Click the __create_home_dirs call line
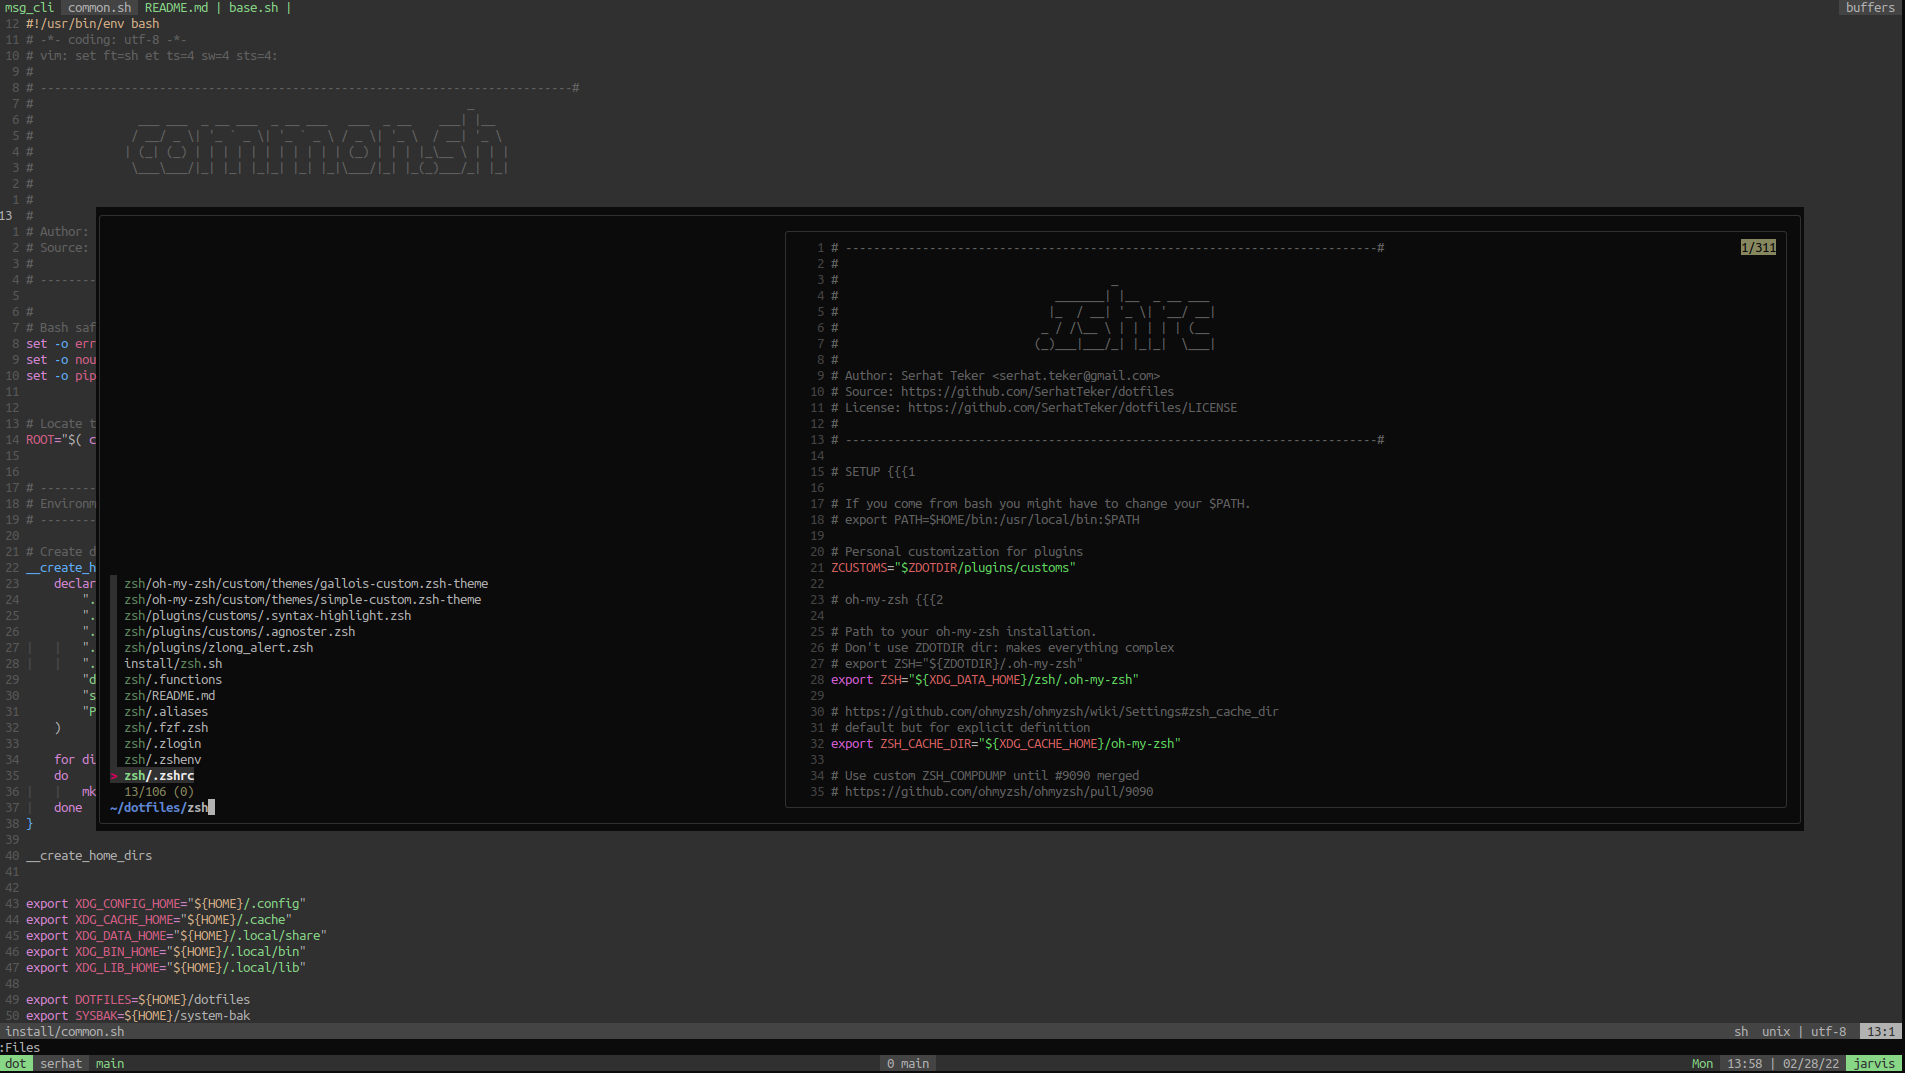Viewport: 1905px width, 1073px height. coord(89,855)
